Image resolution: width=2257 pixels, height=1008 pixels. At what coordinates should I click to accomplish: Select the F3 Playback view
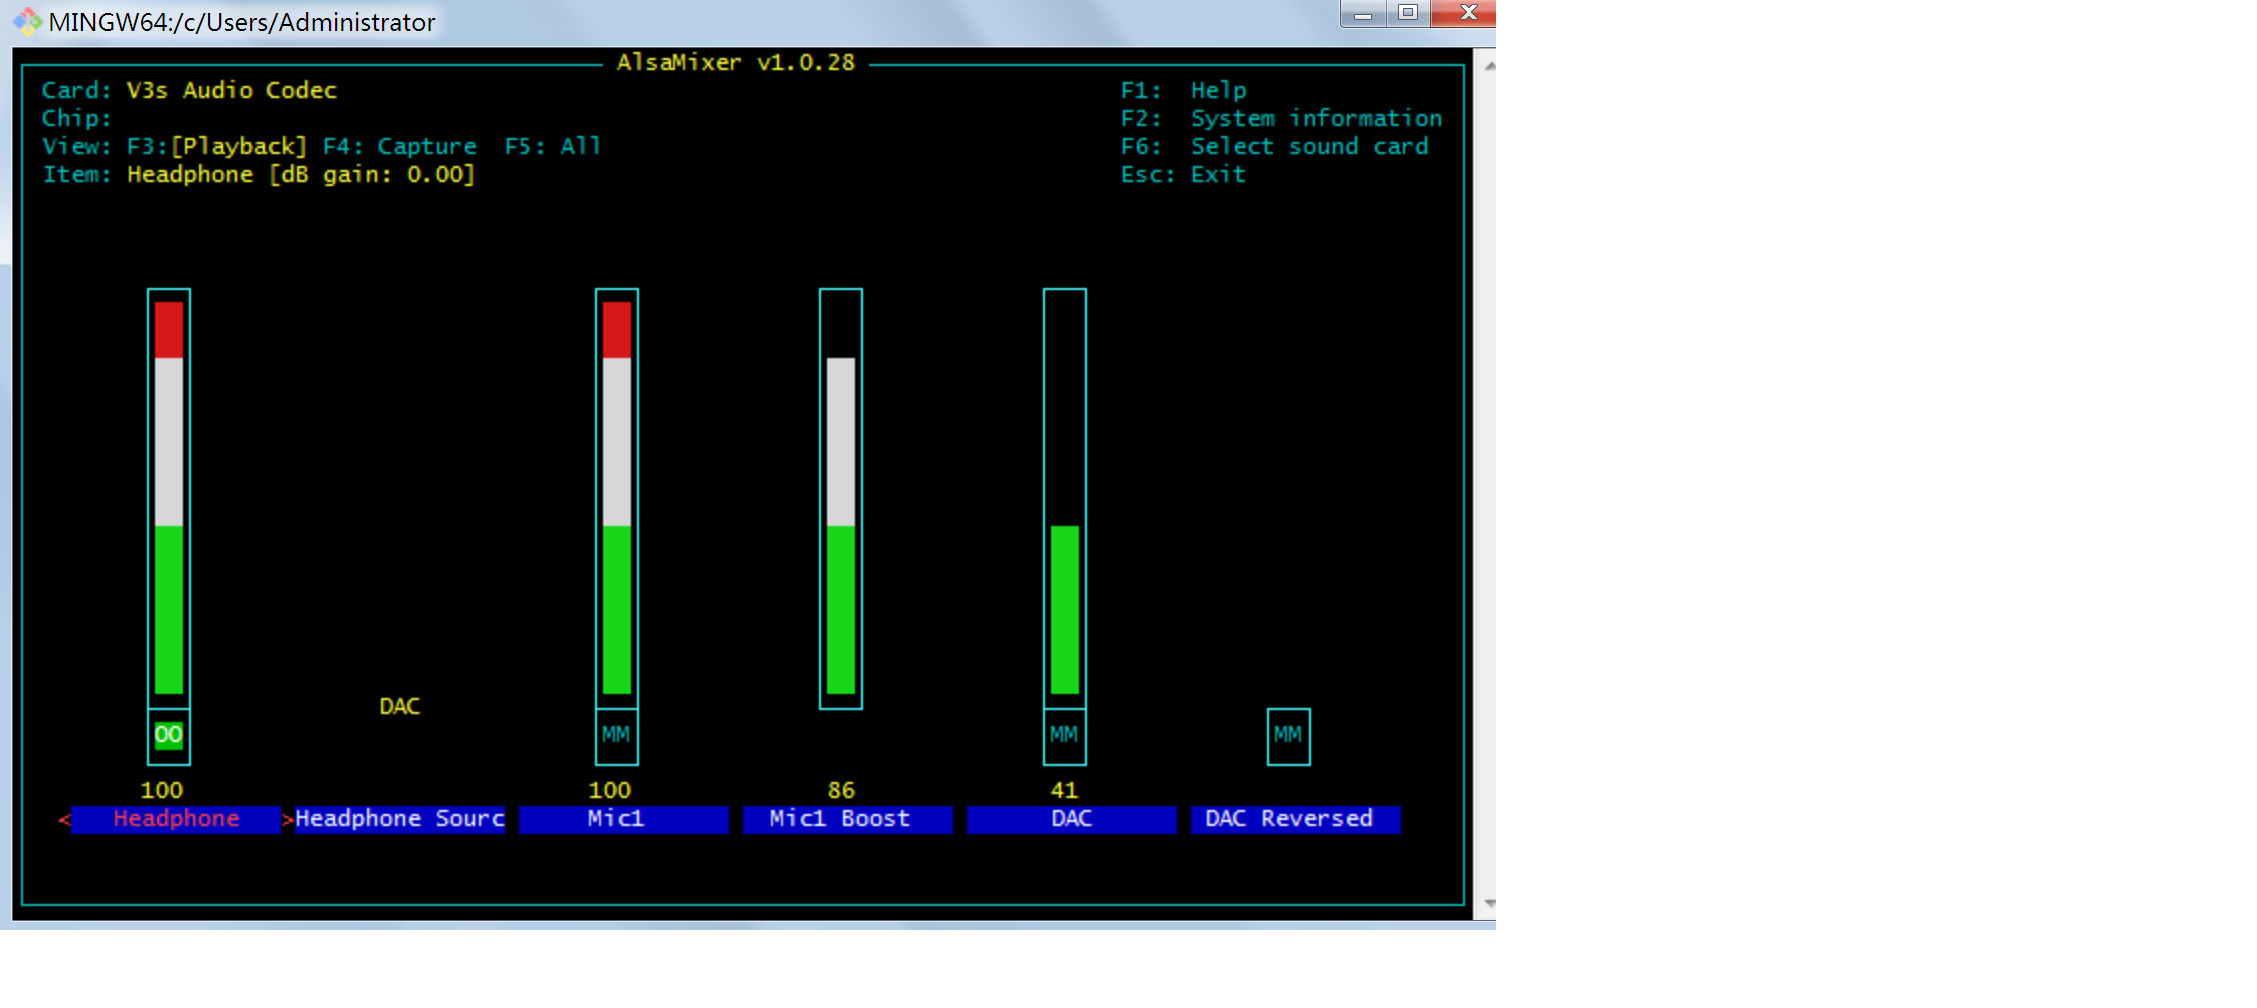coord(217,146)
